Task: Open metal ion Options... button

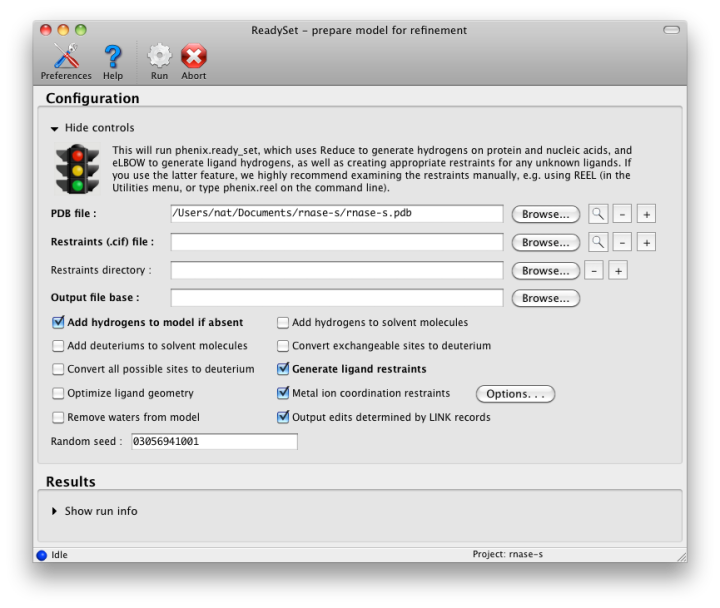Action: click(514, 394)
